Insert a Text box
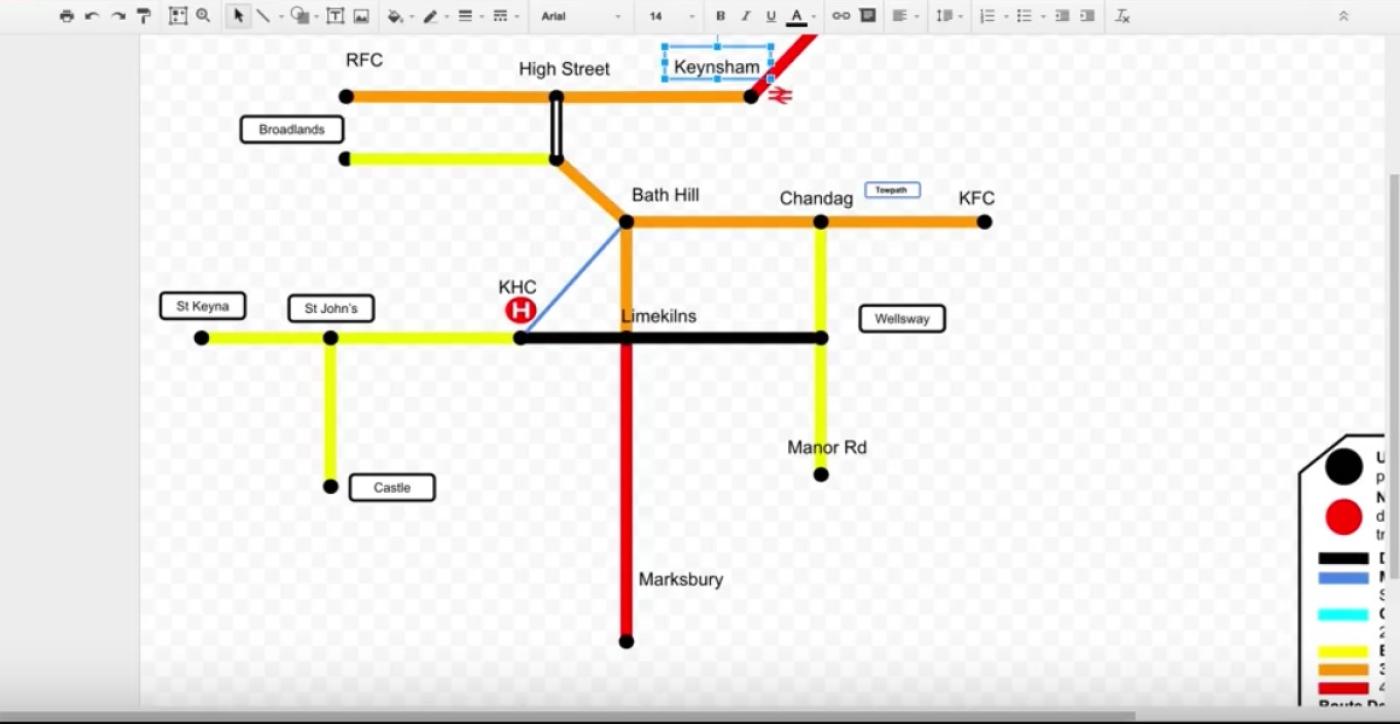Viewport: 1400px width, 724px height. [336, 16]
